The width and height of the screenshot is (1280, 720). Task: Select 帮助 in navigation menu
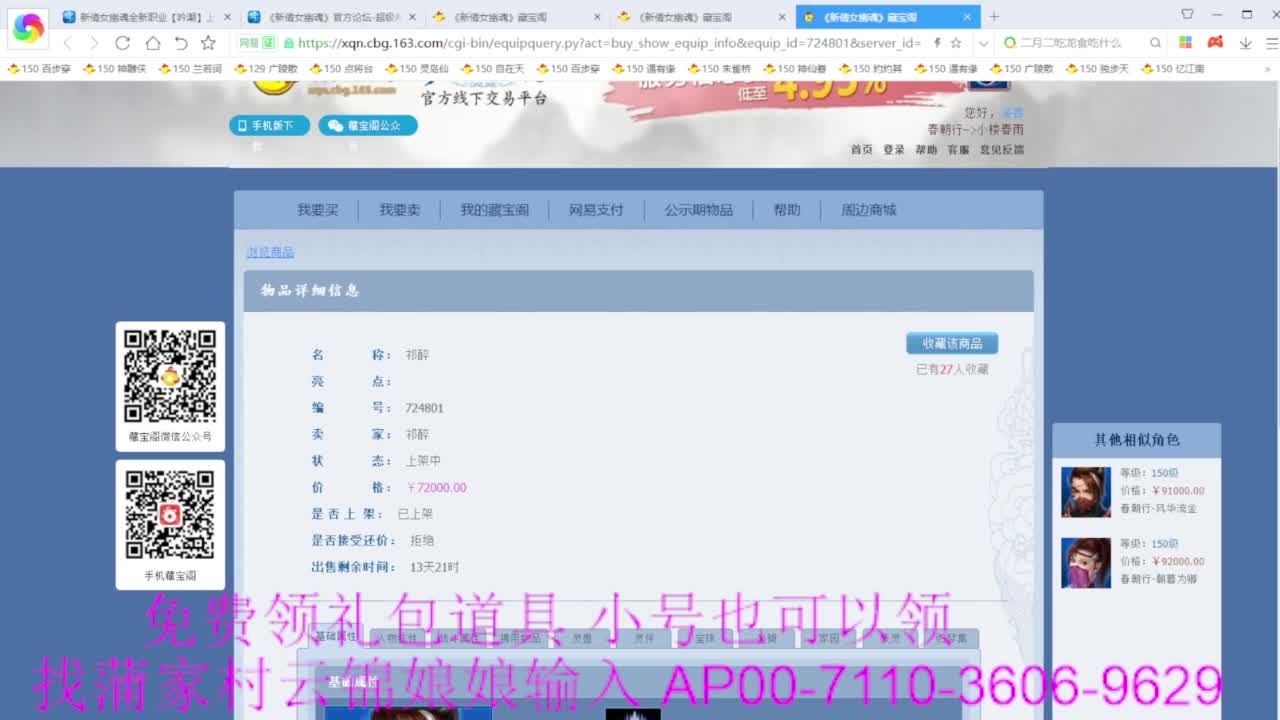[x=787, y=210]
